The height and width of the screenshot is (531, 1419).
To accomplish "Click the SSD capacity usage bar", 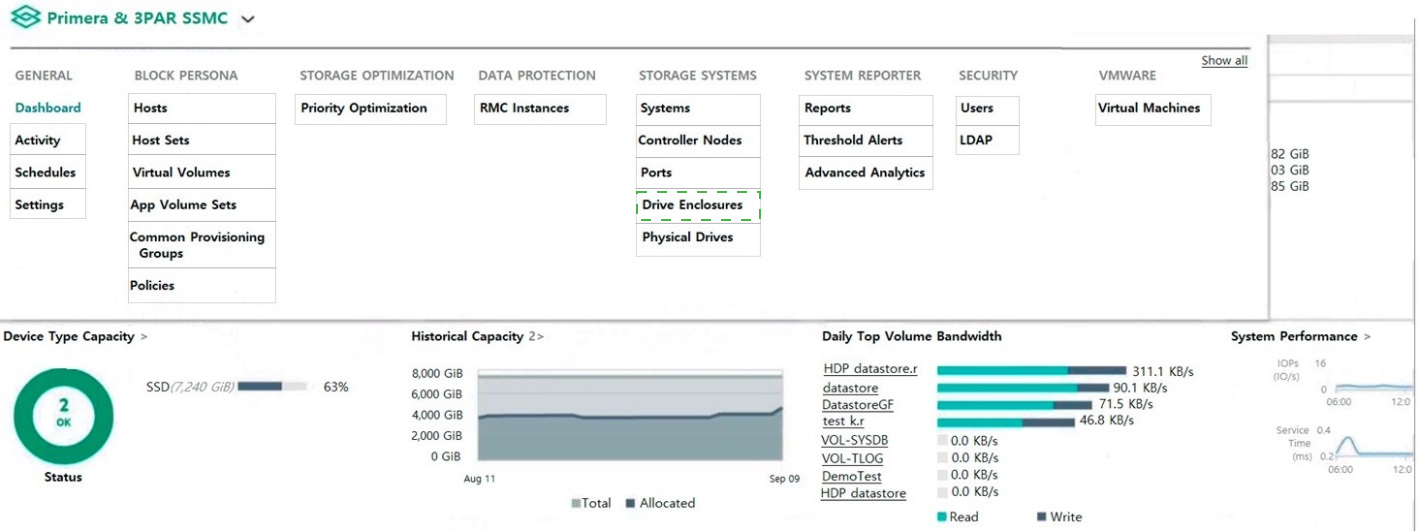I will 272,386.
